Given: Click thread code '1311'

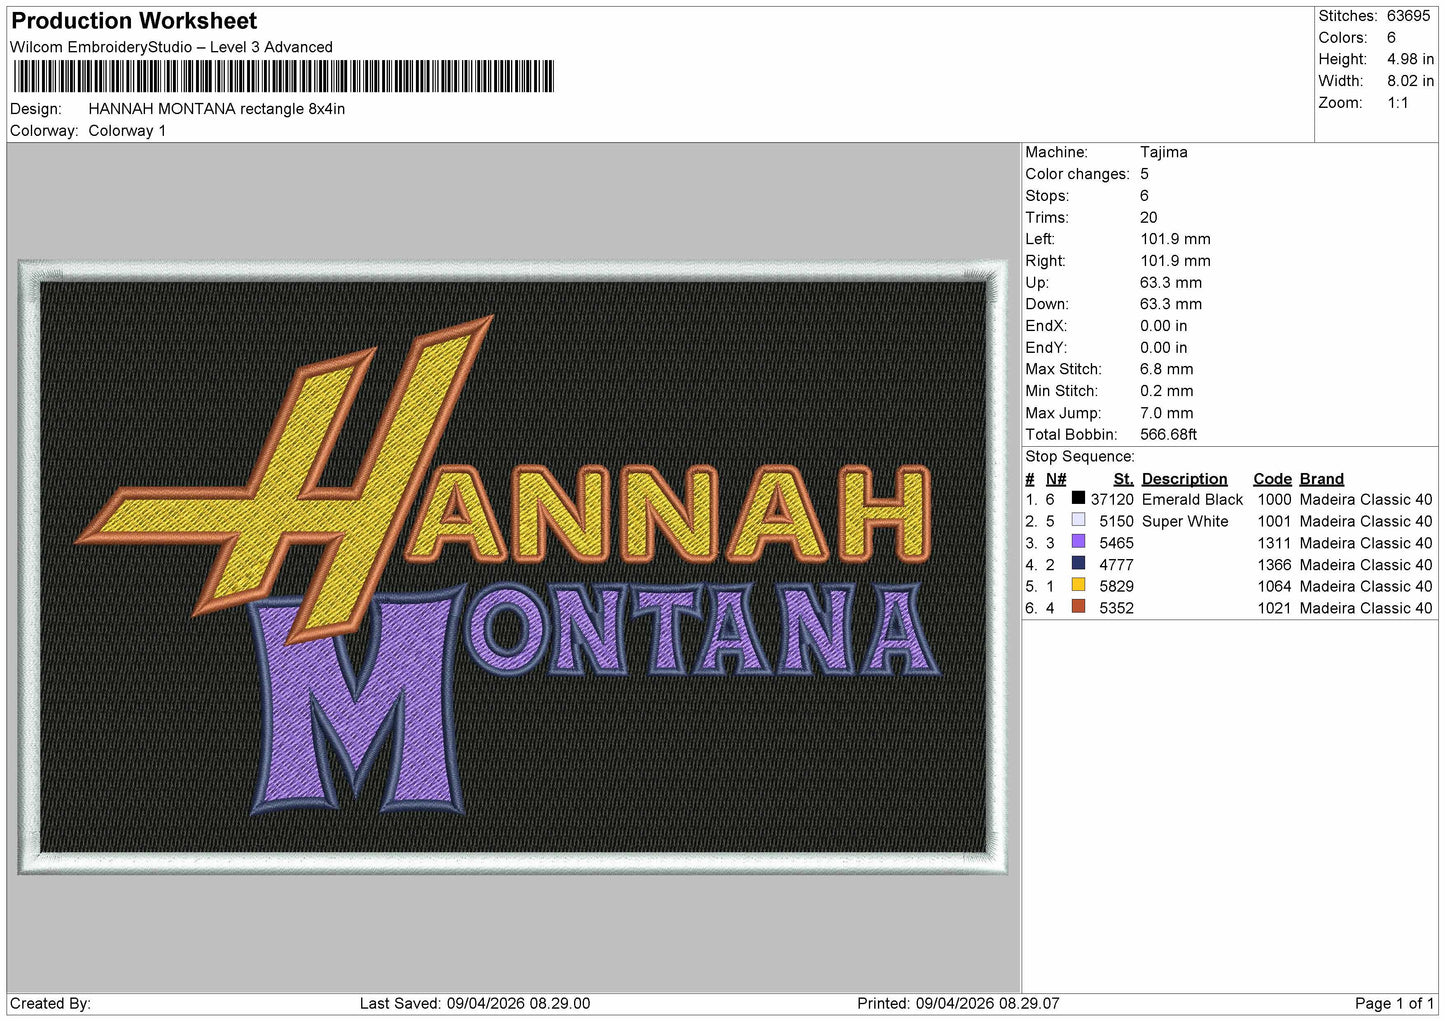Looking at the screenshot, I should pos(1274,544).
